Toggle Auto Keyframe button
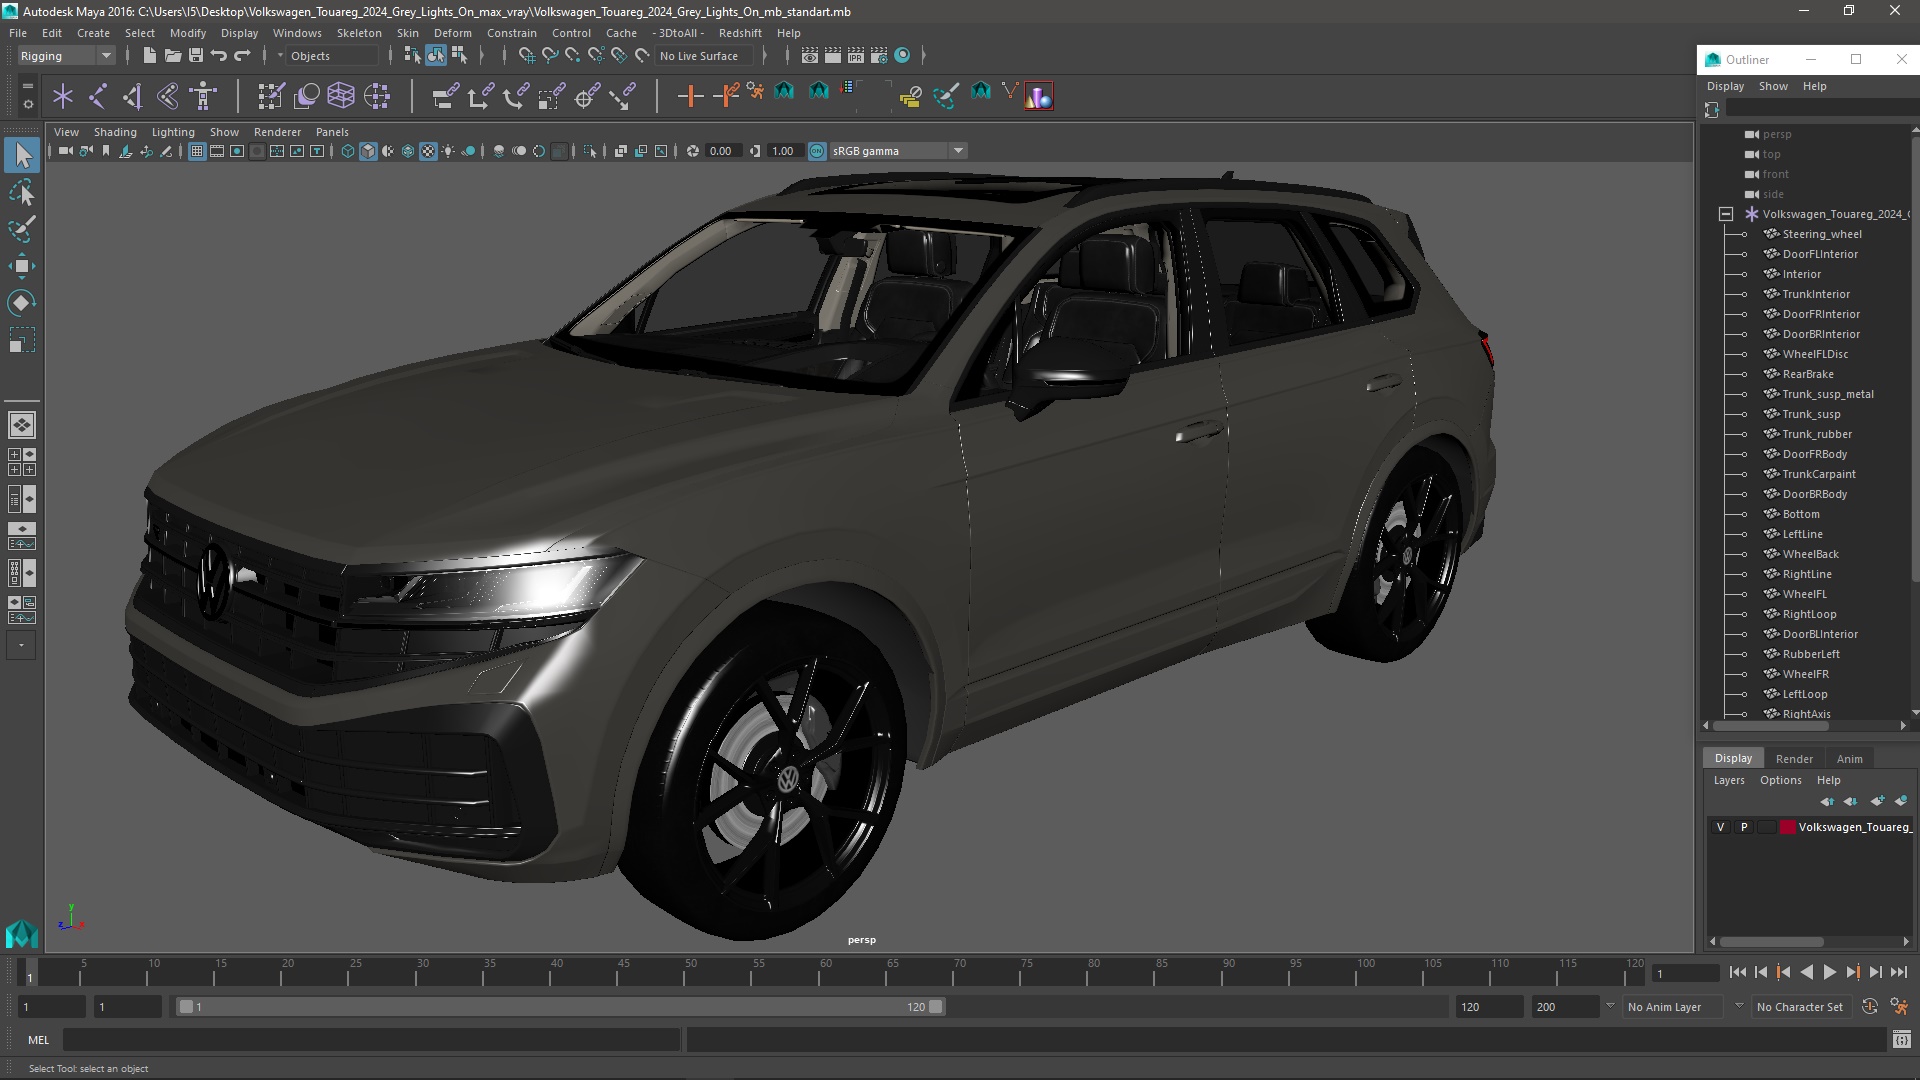Image resolution: width=1920 pixels, height=1080 pixels. point(1870,1007)
